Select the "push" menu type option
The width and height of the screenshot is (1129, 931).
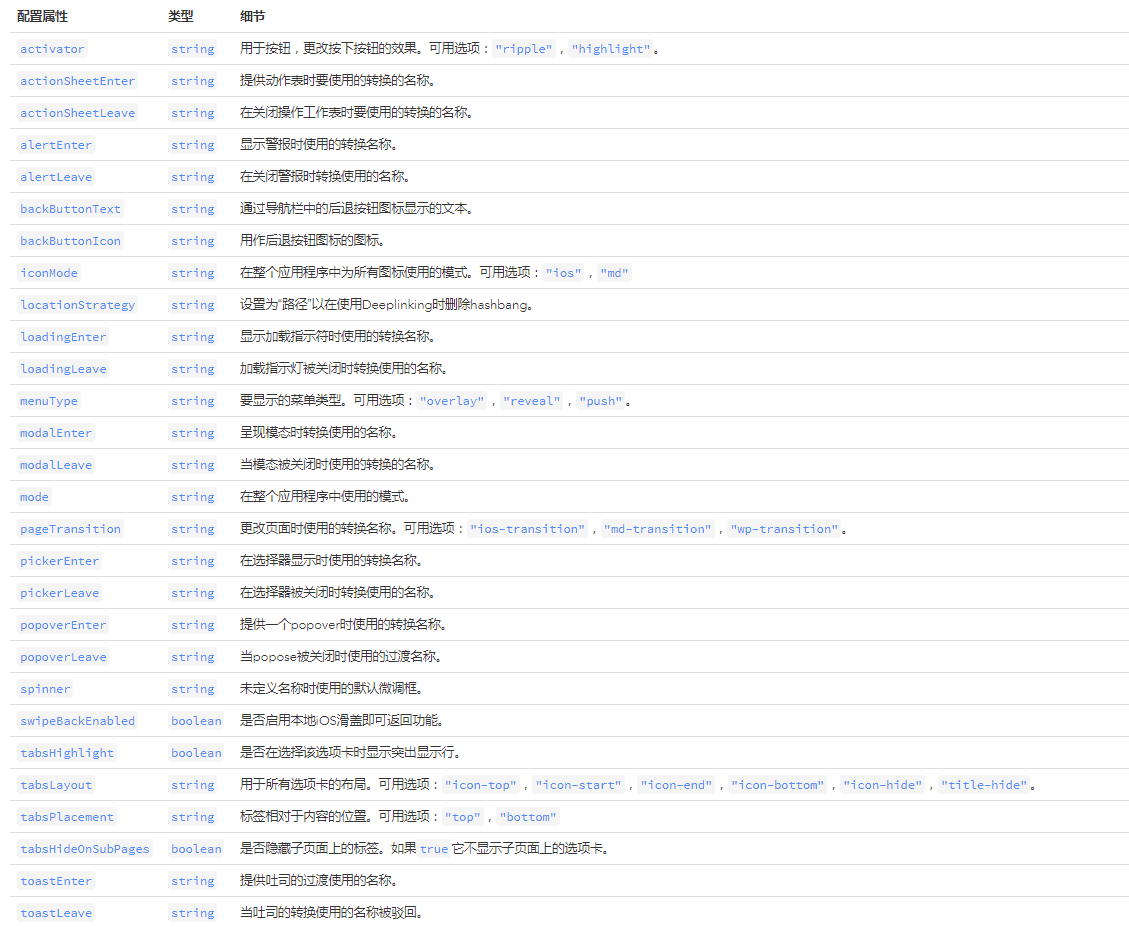point(601,401)
